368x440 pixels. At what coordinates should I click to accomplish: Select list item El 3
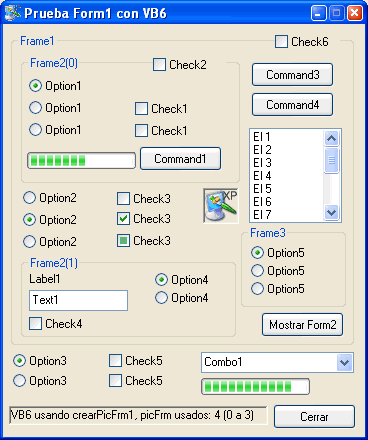(262, 163)
